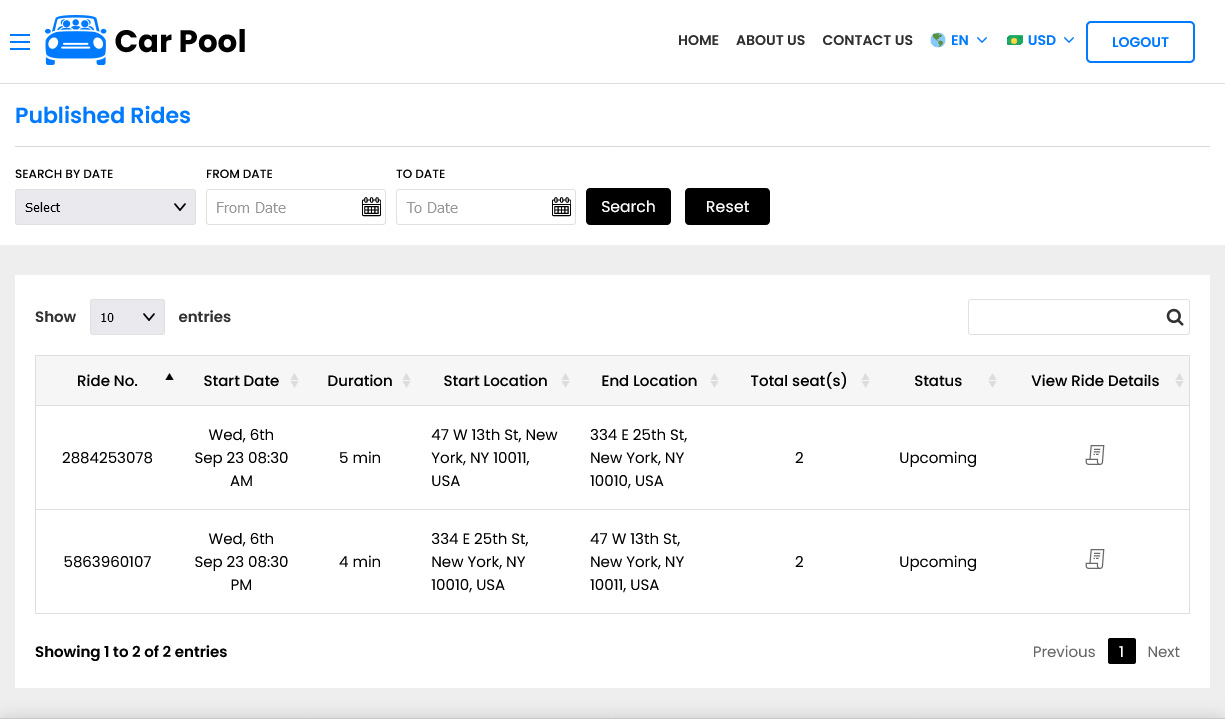Image resolution: width=1225 pixels, height=722 pixels.
Task: Open the From Date calendar icon
Action: (371, 207)
